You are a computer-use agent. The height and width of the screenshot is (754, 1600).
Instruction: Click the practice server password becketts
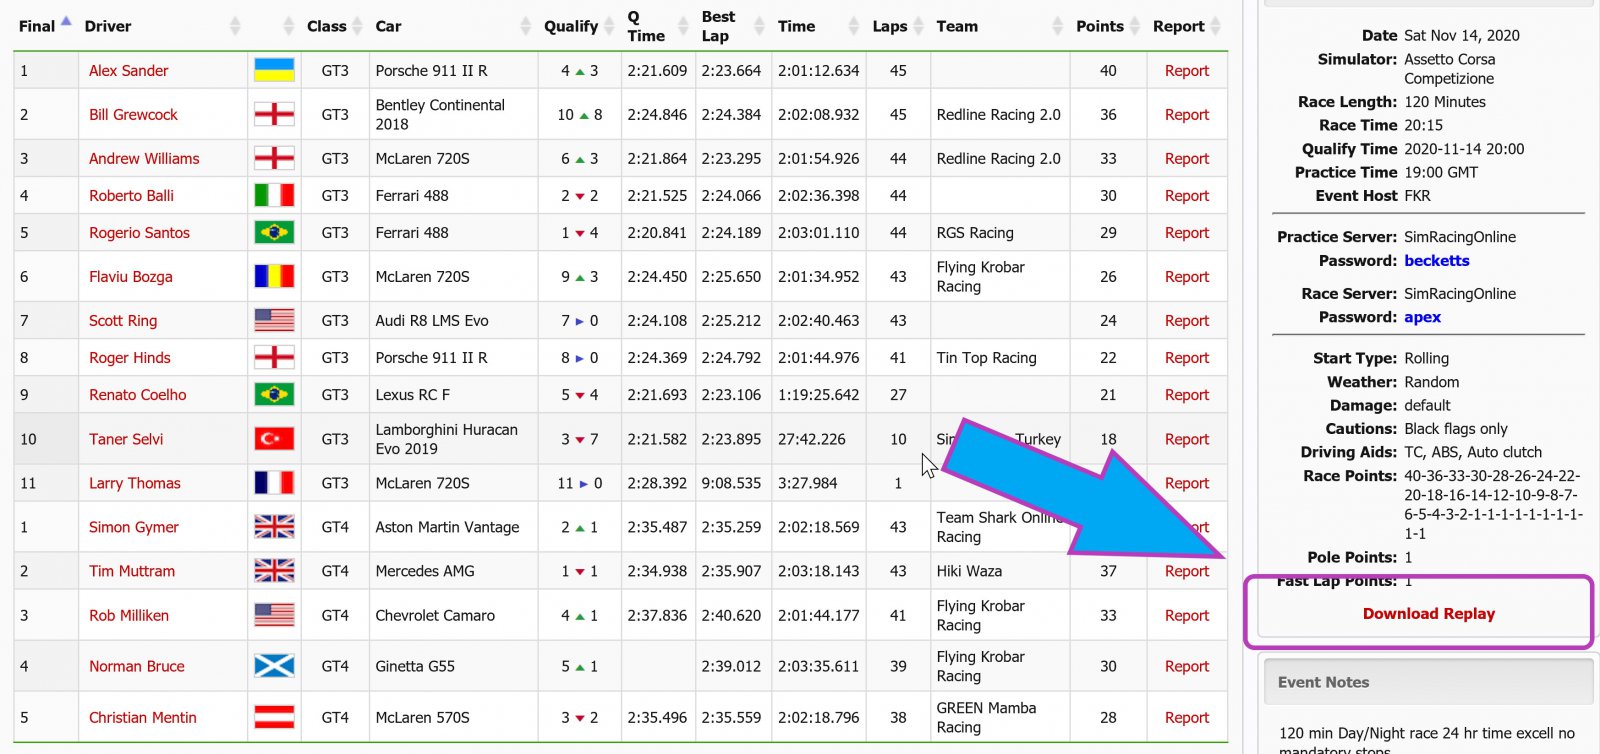(x=1436, y=261)
